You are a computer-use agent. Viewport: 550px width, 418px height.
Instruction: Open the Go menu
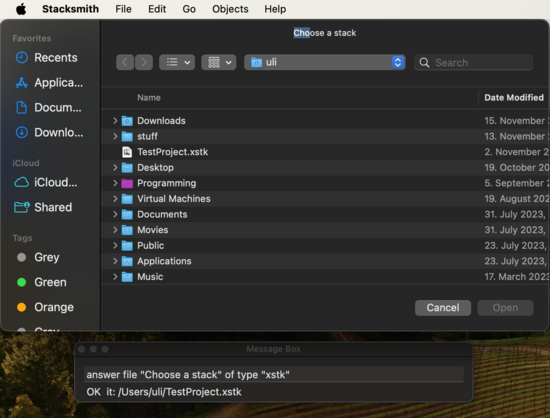189,9
